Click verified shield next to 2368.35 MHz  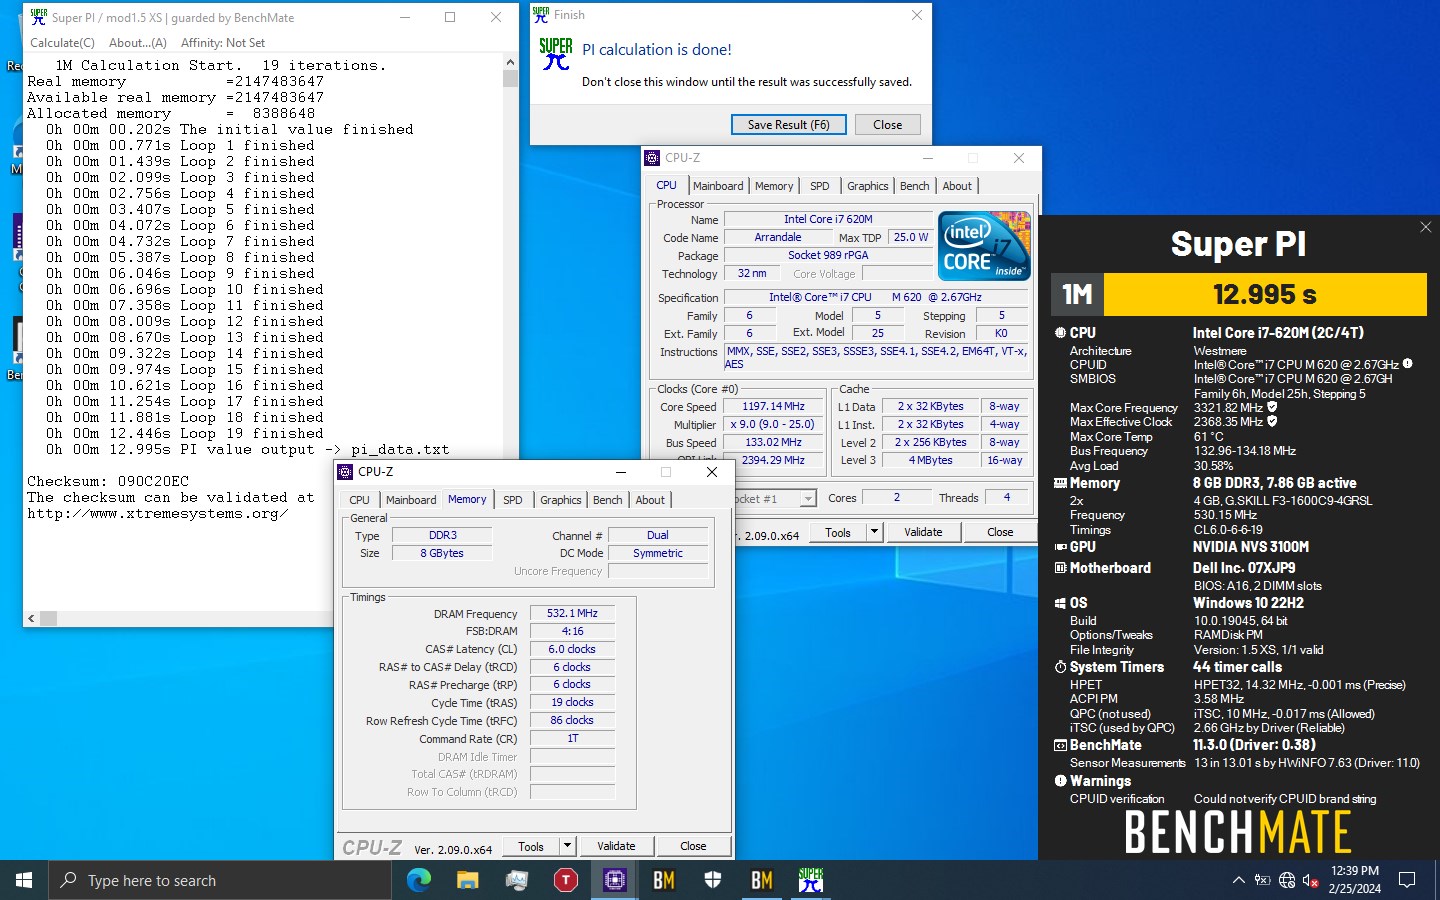pyautogui.click(x=1272, y=421)
